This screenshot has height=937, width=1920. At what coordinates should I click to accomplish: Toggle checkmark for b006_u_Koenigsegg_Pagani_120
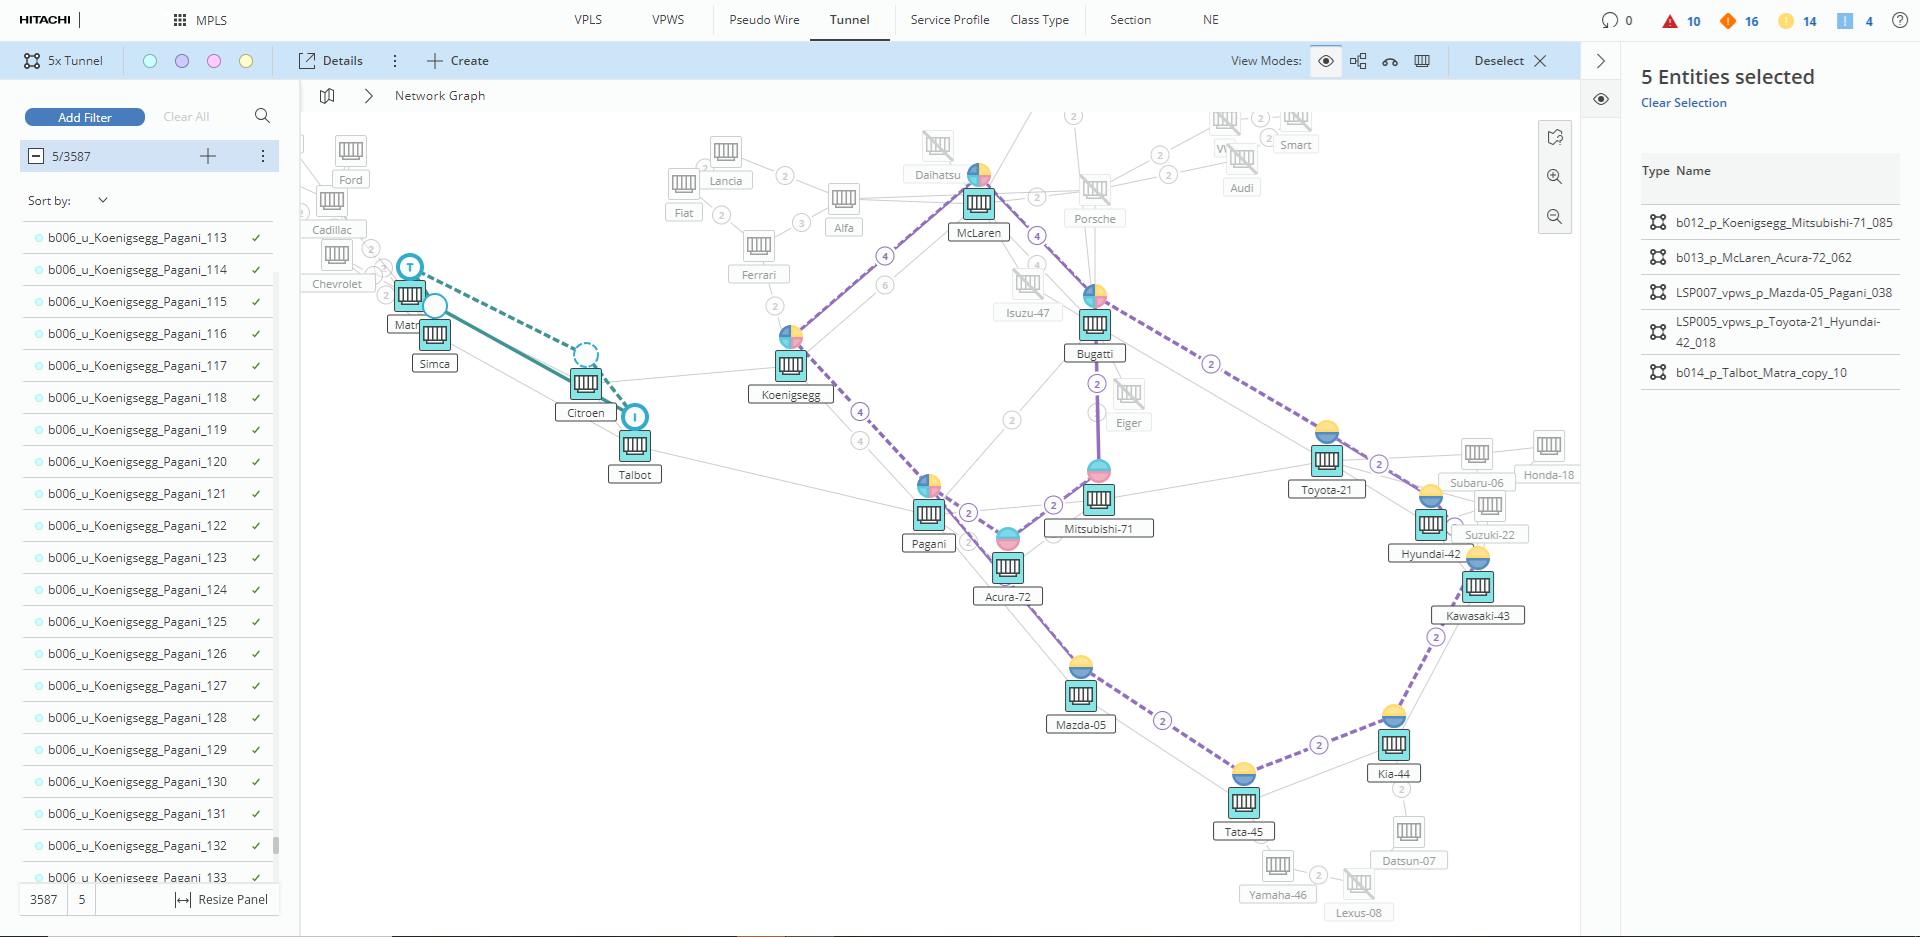pos(256,462)
